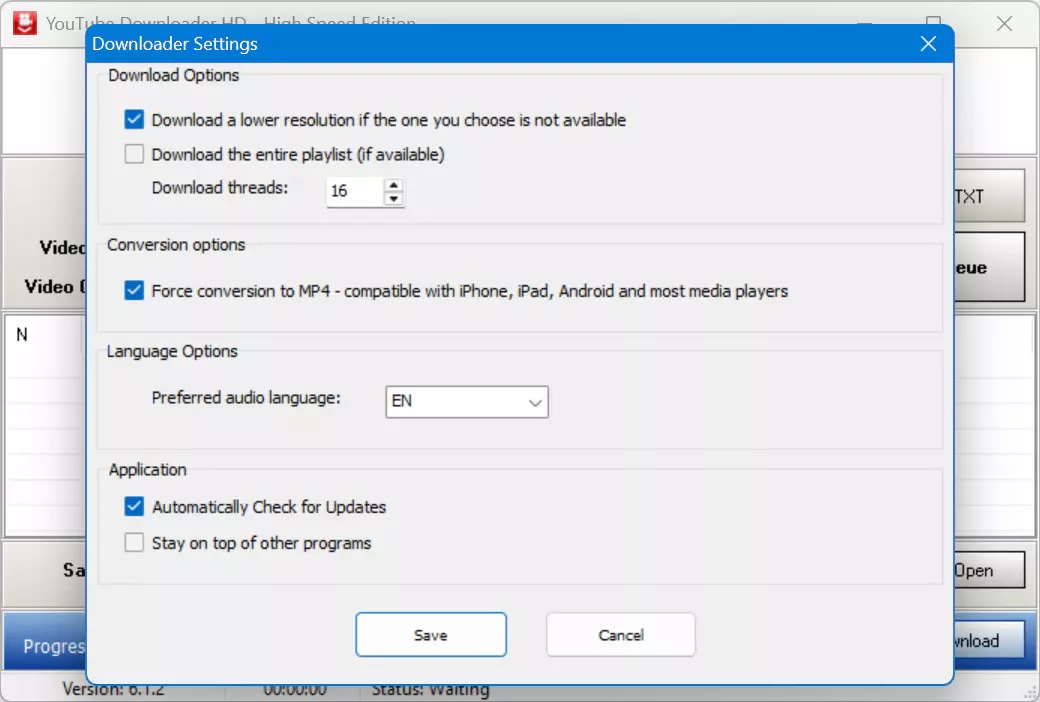Click the download threads number field
This screenshot has width=1040, height=702.
(x=356, y=192)
